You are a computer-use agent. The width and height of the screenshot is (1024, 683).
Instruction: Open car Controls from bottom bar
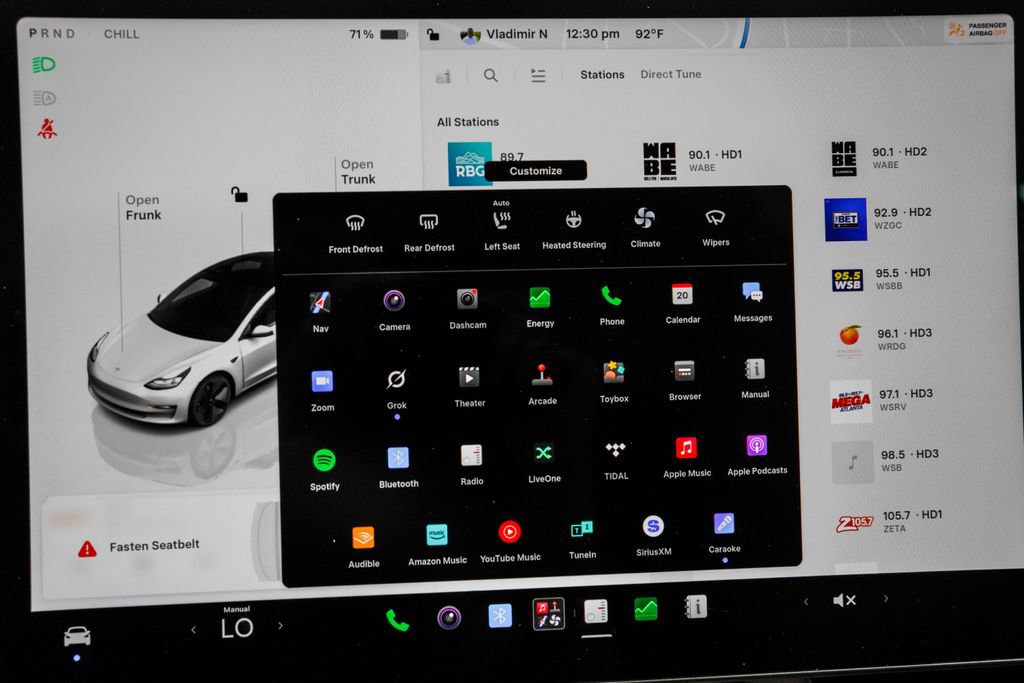click(x=77, y=635)
